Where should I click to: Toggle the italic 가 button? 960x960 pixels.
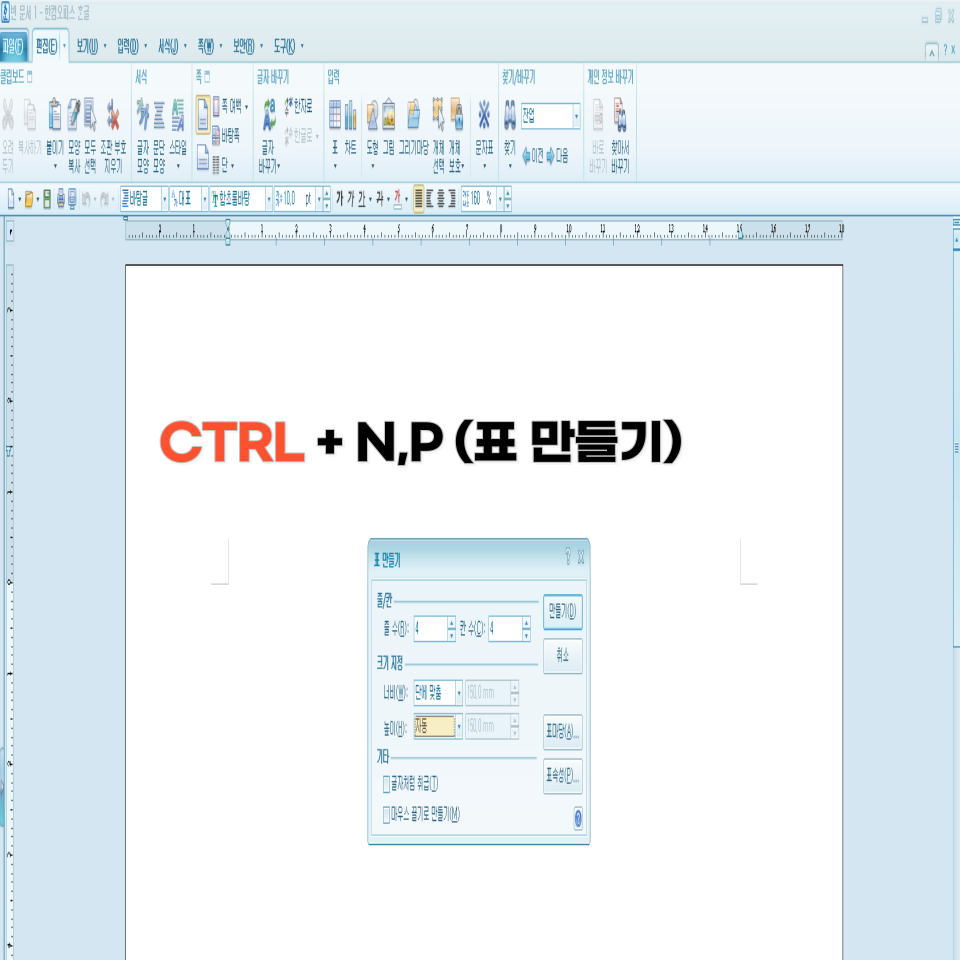[x=351, y=198]
